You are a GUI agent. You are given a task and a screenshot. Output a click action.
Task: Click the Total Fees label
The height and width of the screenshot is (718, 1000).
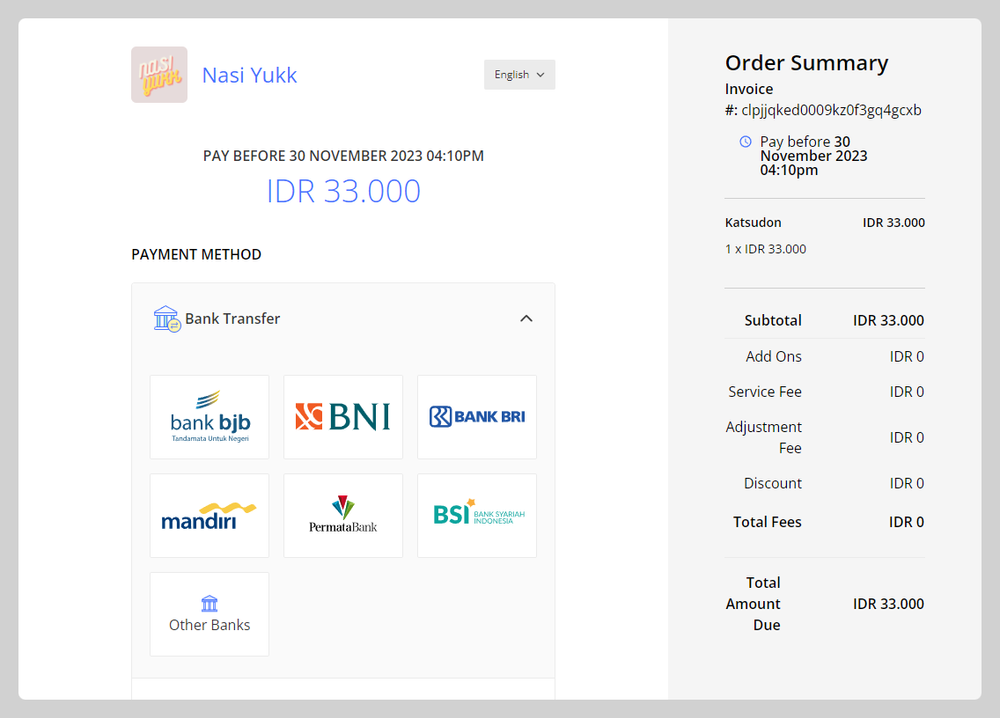(x=767, y=522)
